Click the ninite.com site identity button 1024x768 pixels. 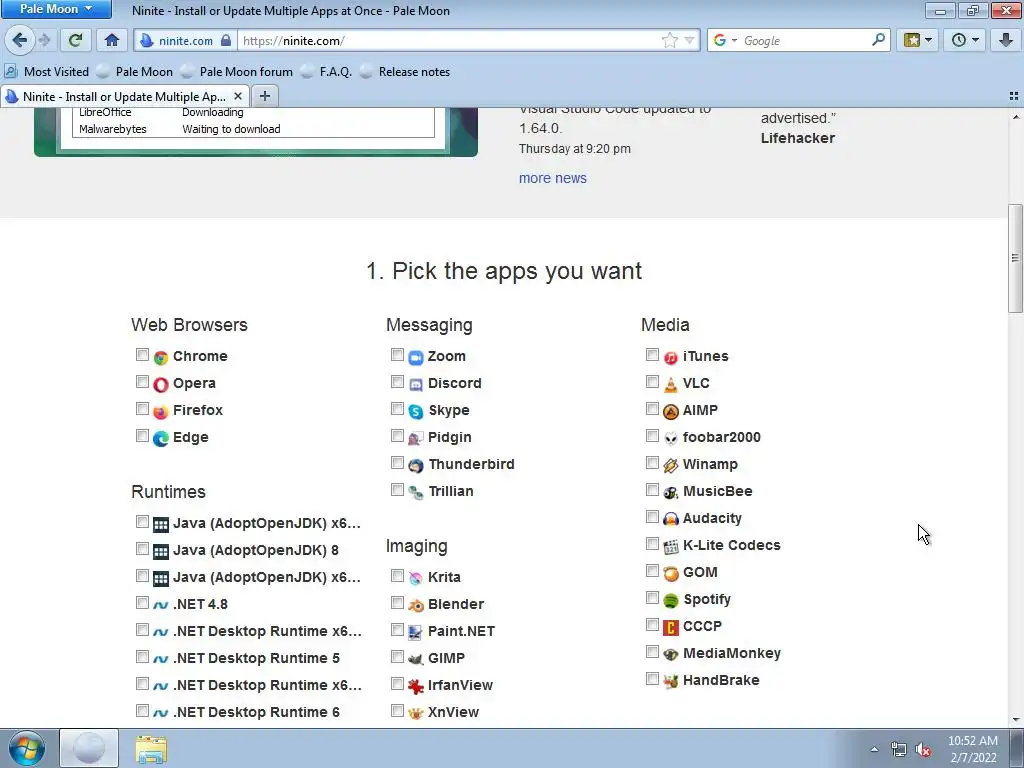185,40
